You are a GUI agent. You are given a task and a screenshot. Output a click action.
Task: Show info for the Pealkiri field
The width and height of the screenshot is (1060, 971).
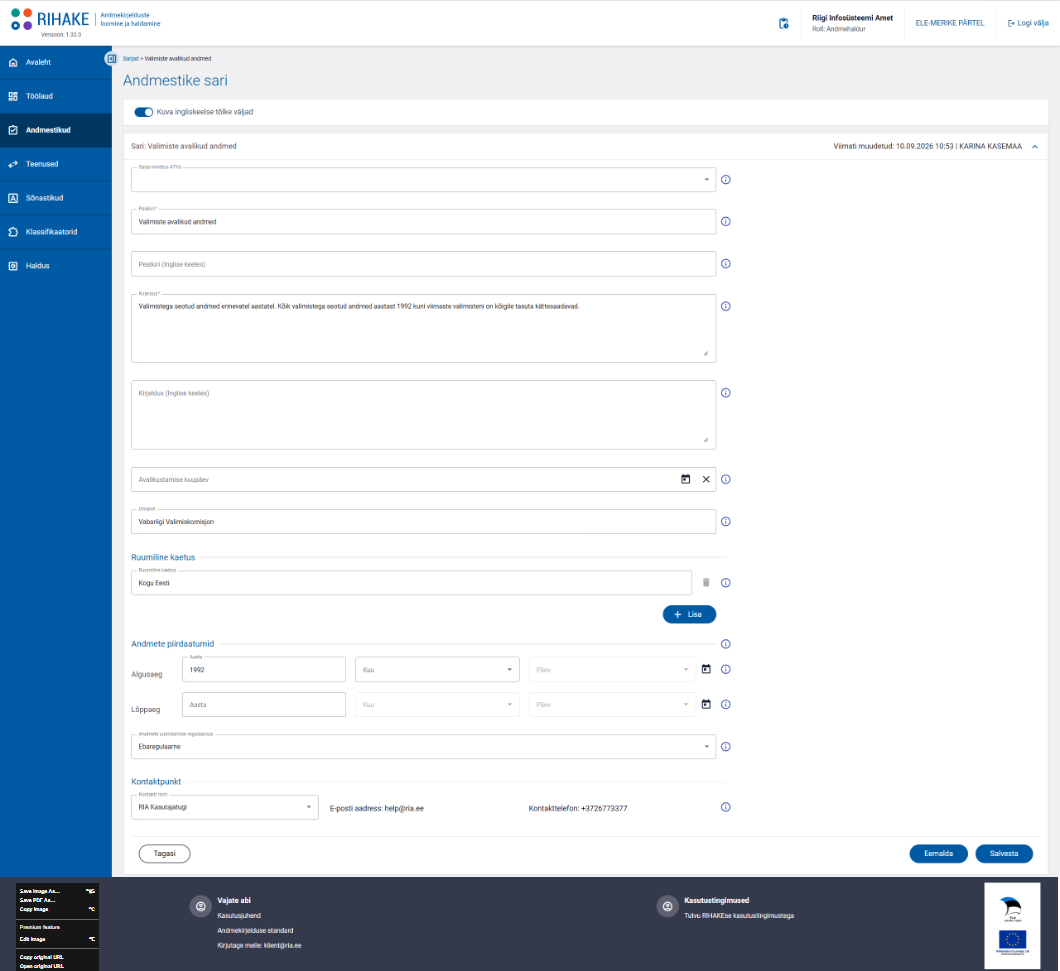click(x=726, y=222)
